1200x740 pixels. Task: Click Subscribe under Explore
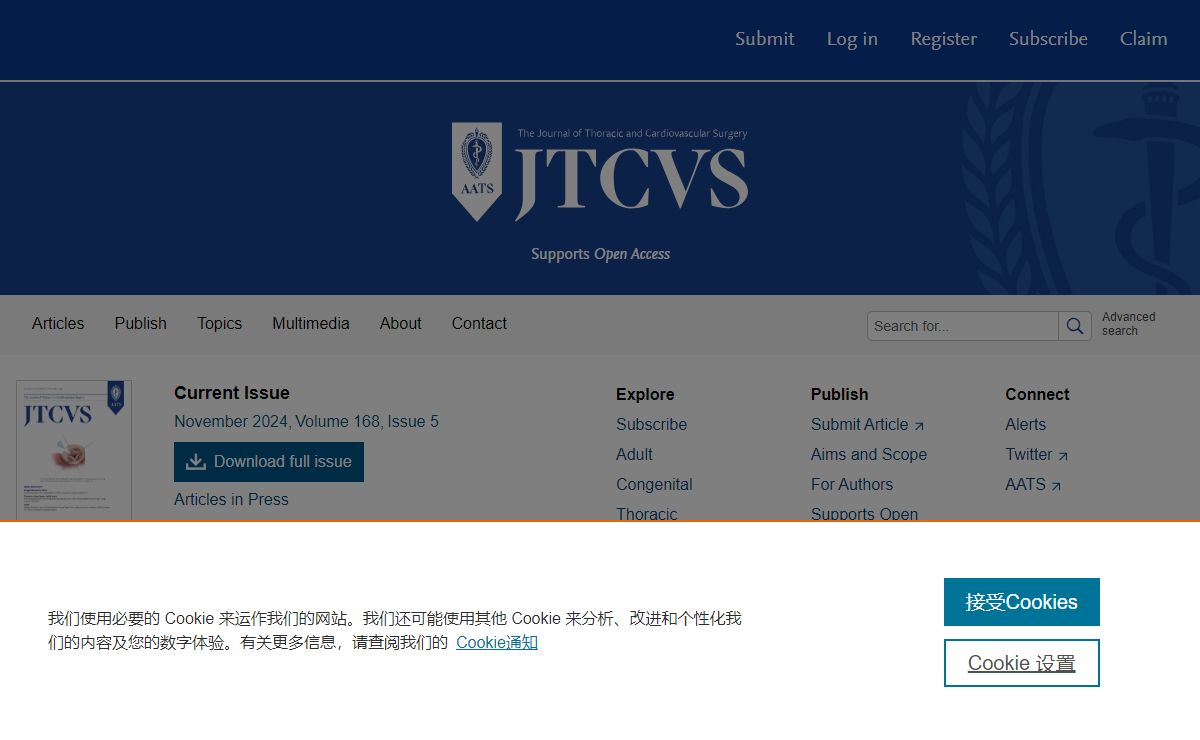[651, 425]
